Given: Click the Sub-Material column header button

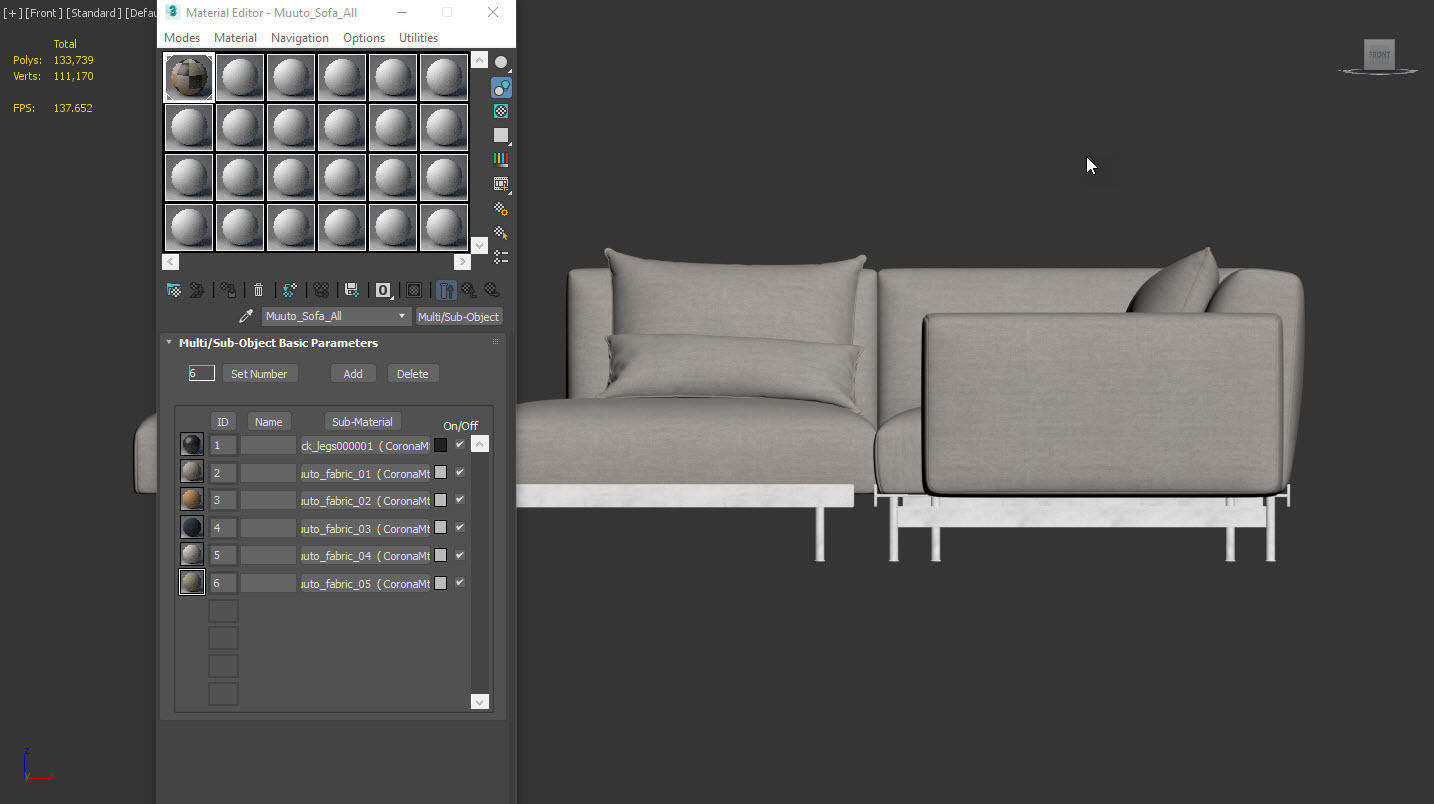Looking at the screenshot, I should (362, 422).
